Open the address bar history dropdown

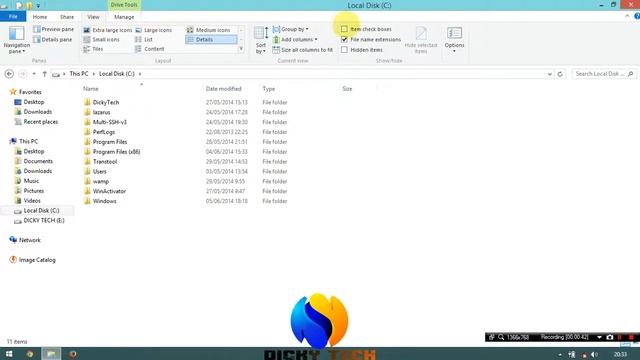click(549, 74)
